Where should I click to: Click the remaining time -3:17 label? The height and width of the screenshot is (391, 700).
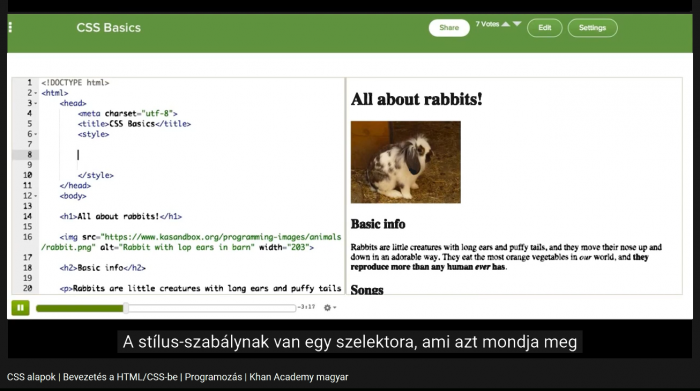(306, 307)
